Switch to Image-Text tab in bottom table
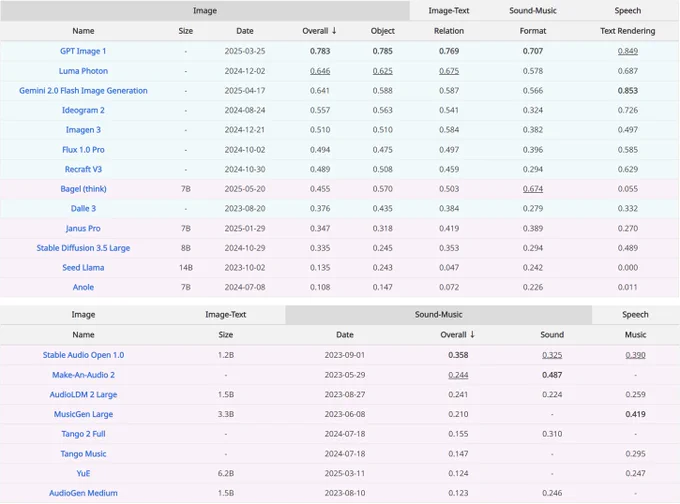This screenshot has height=504, width=680. coord(226,315)
